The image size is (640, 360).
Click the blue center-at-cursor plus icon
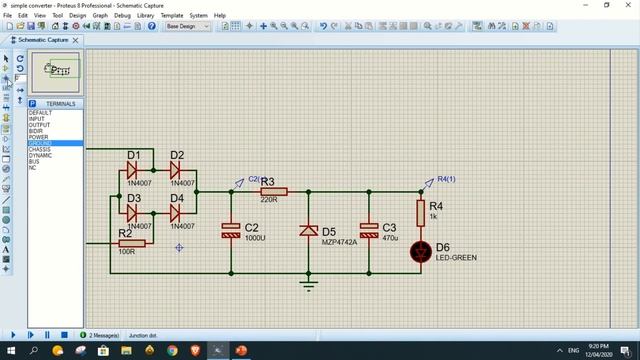pyautogui.click(x=263, y=26)
